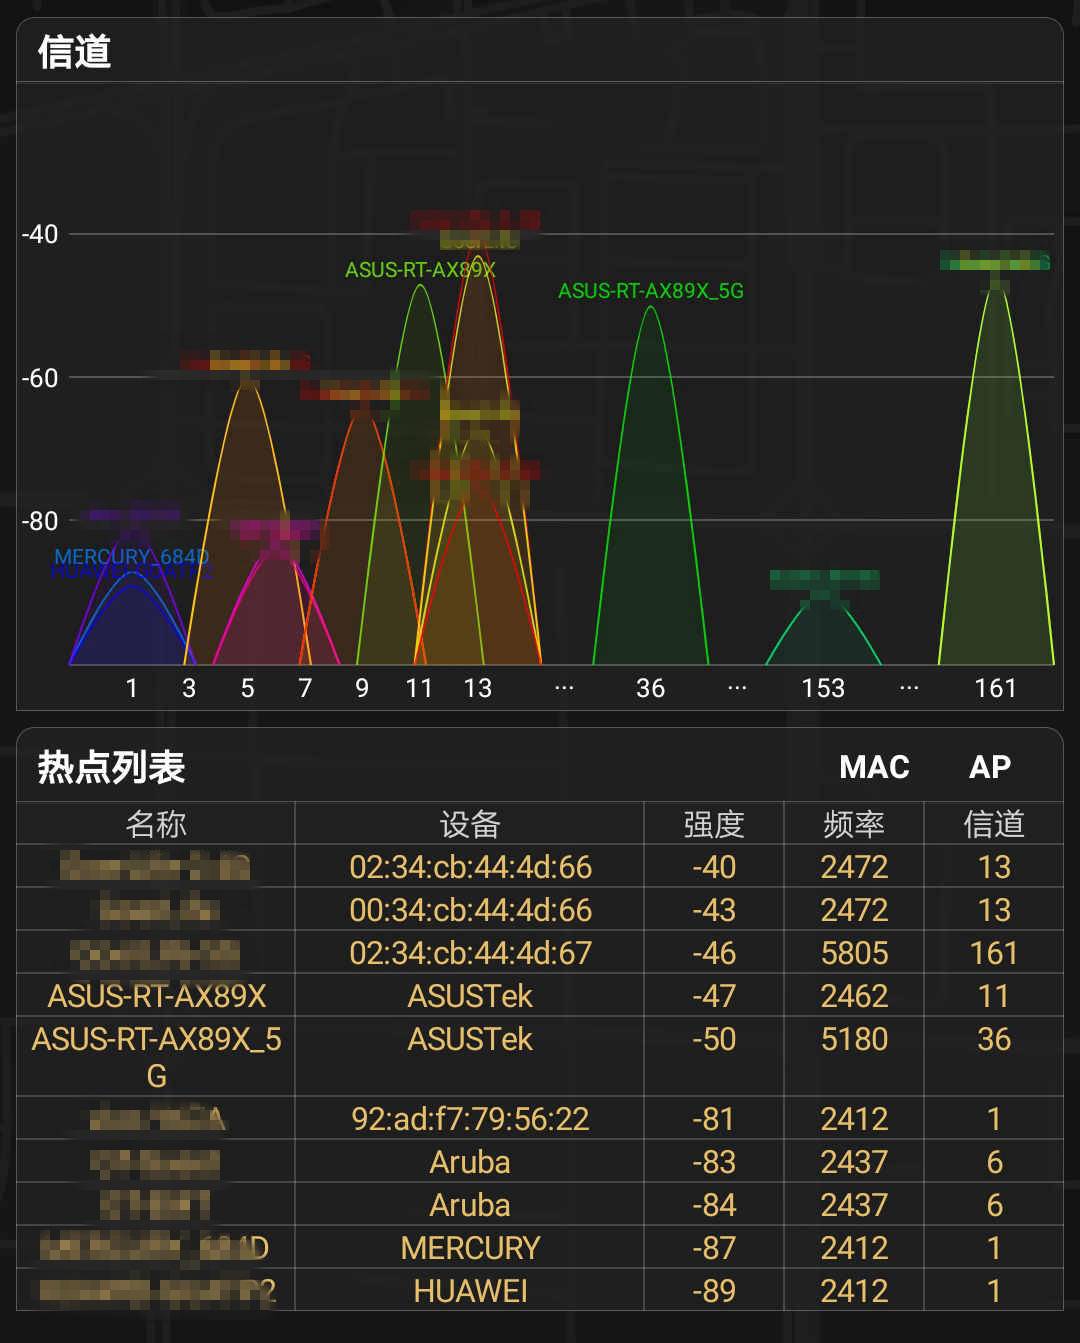Viewport: 1080px width, 1343px height.
Task: Select the MERCURY_684D network label on the chart
Action: click(133, 557)
